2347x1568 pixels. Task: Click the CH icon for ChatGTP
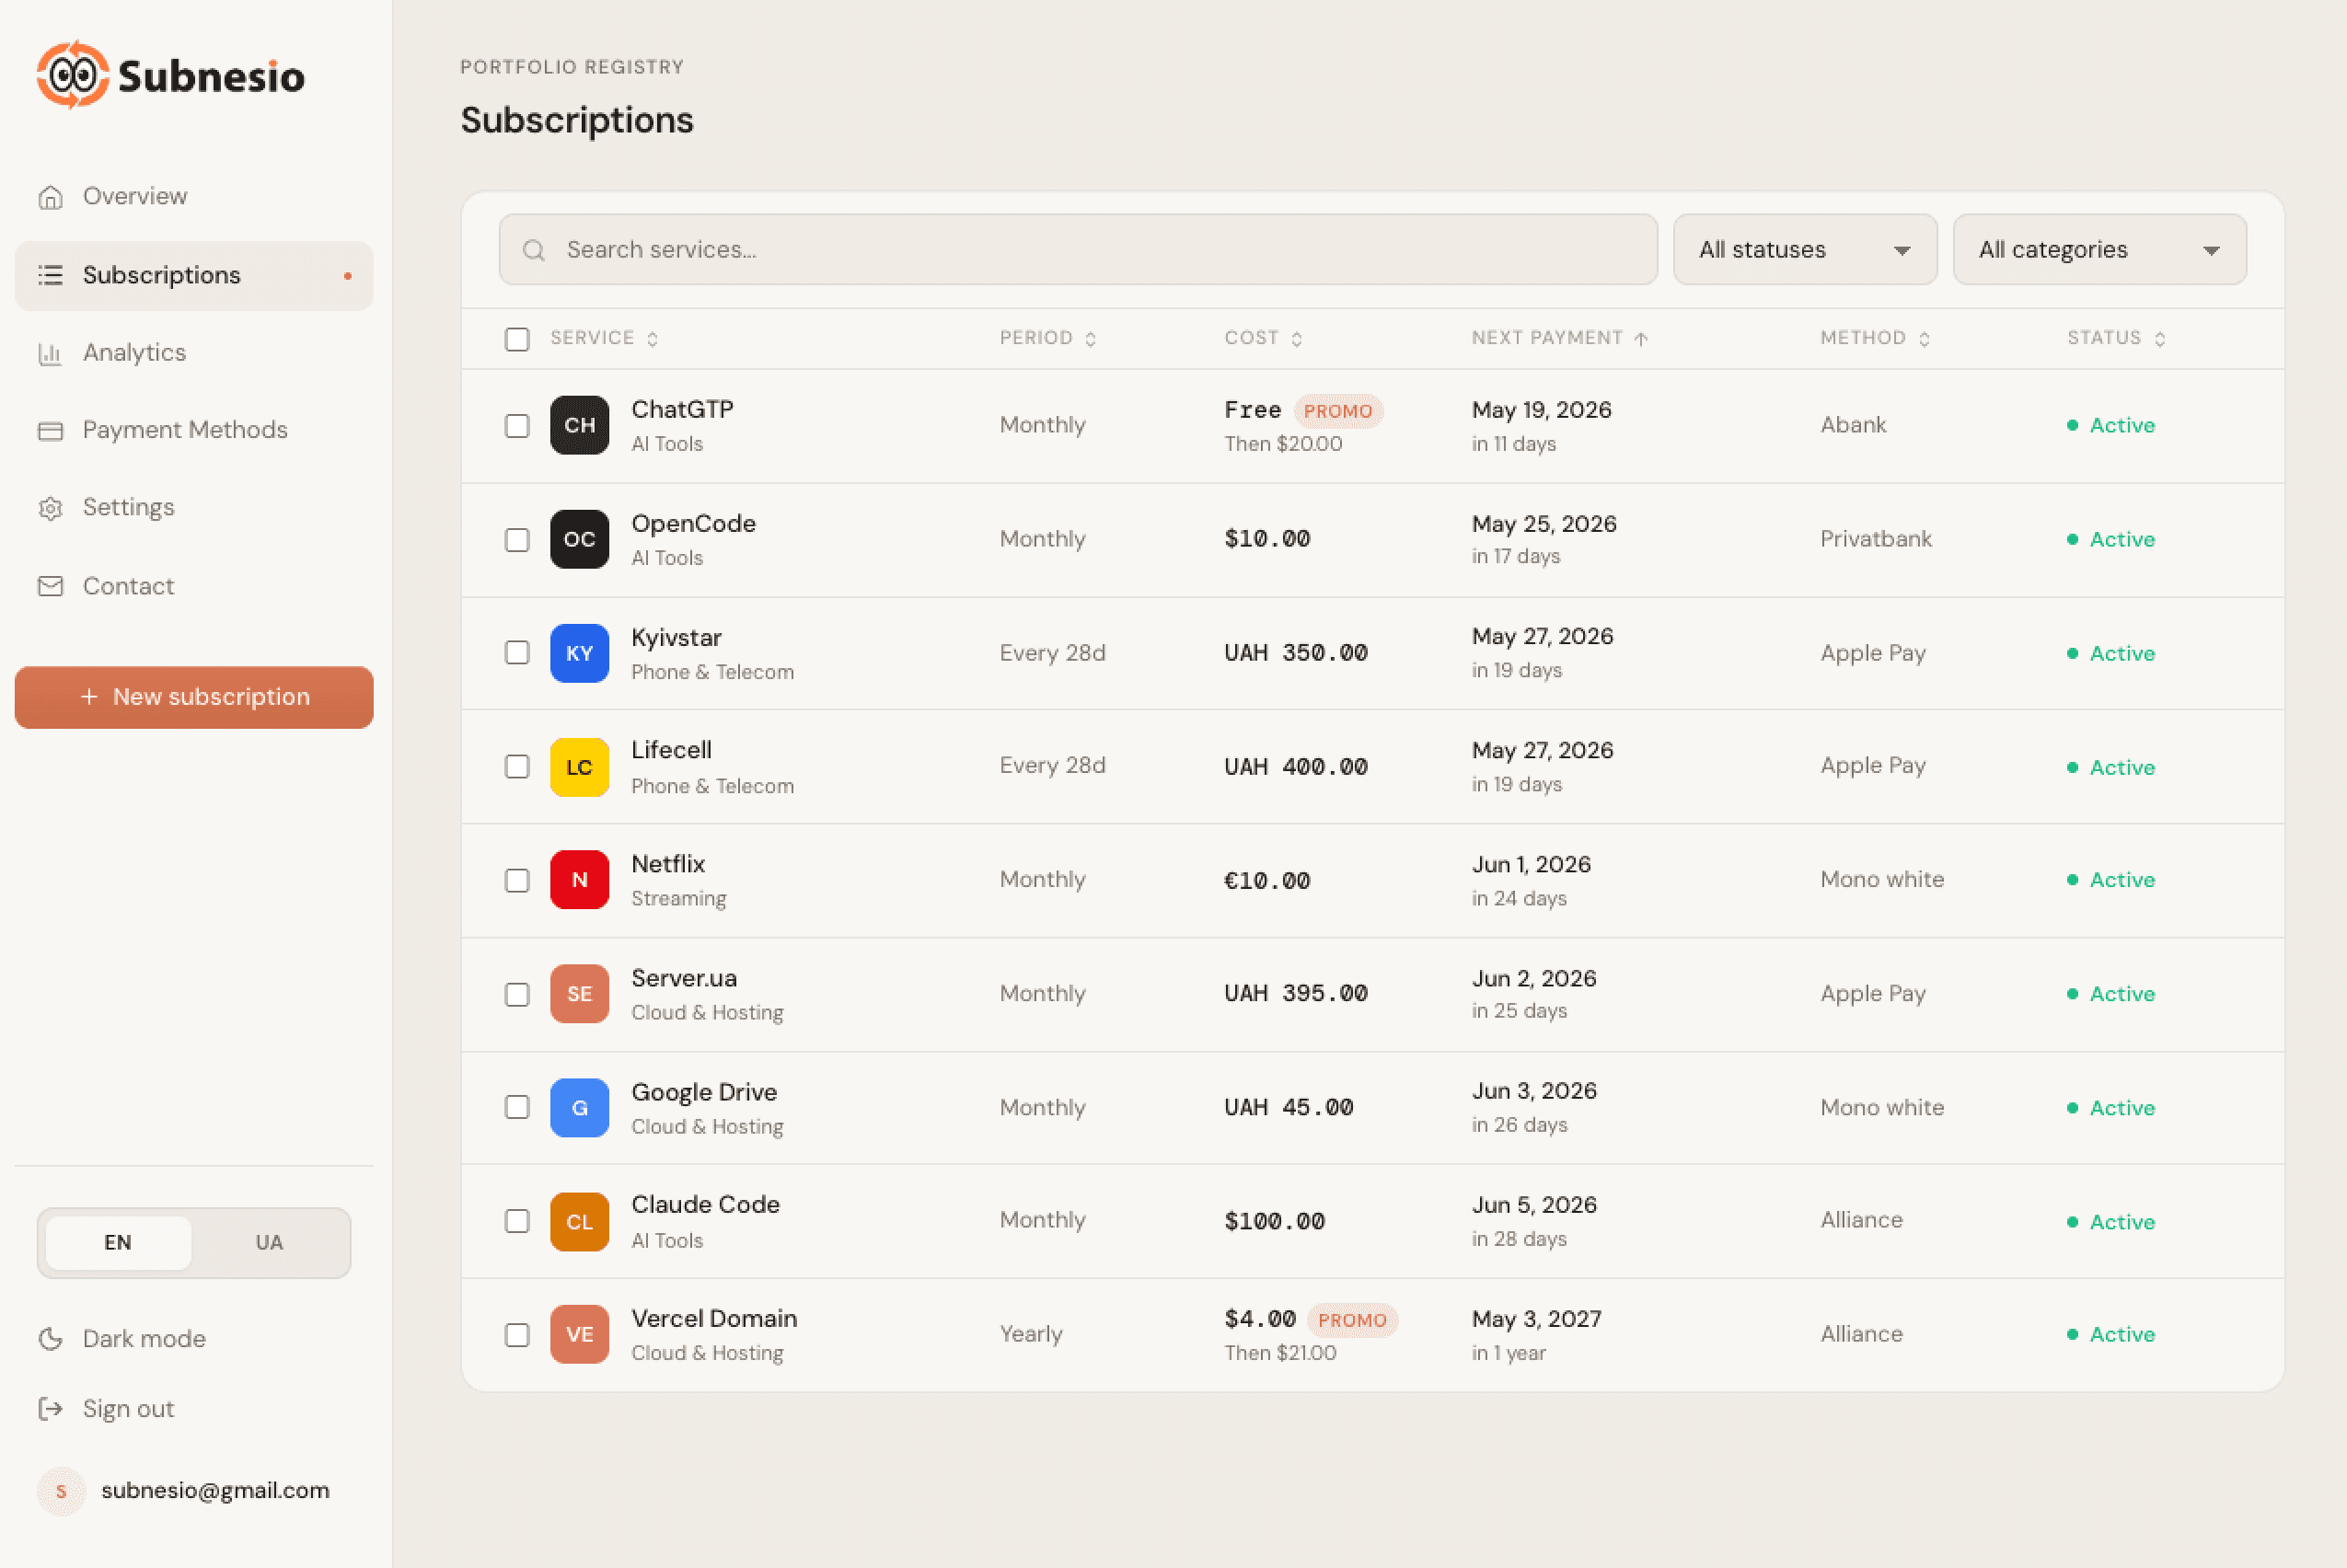click(580, 425)
